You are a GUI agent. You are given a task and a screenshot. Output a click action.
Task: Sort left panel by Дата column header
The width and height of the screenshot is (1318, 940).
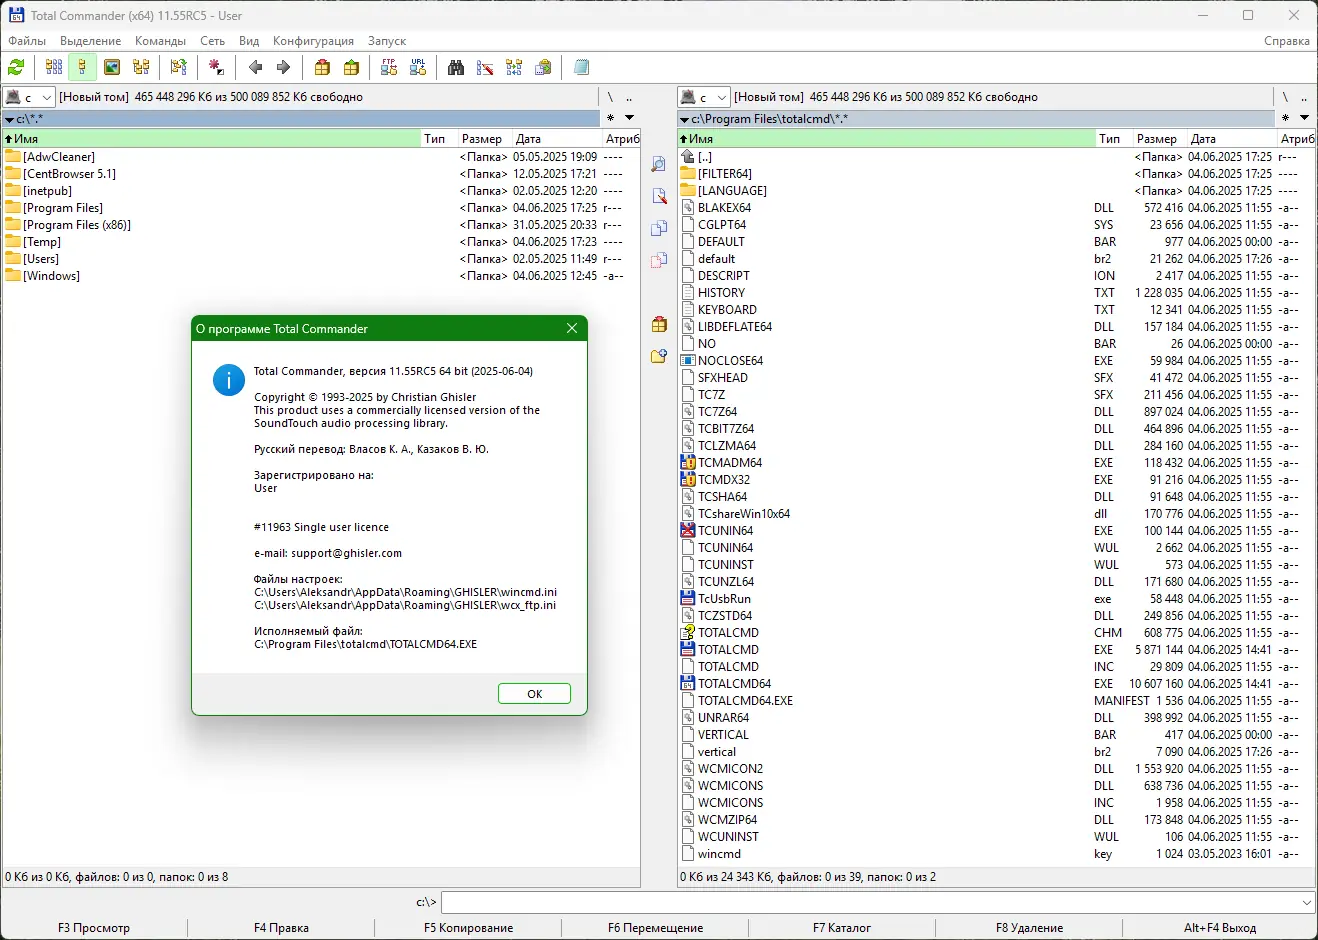[556, 139]
